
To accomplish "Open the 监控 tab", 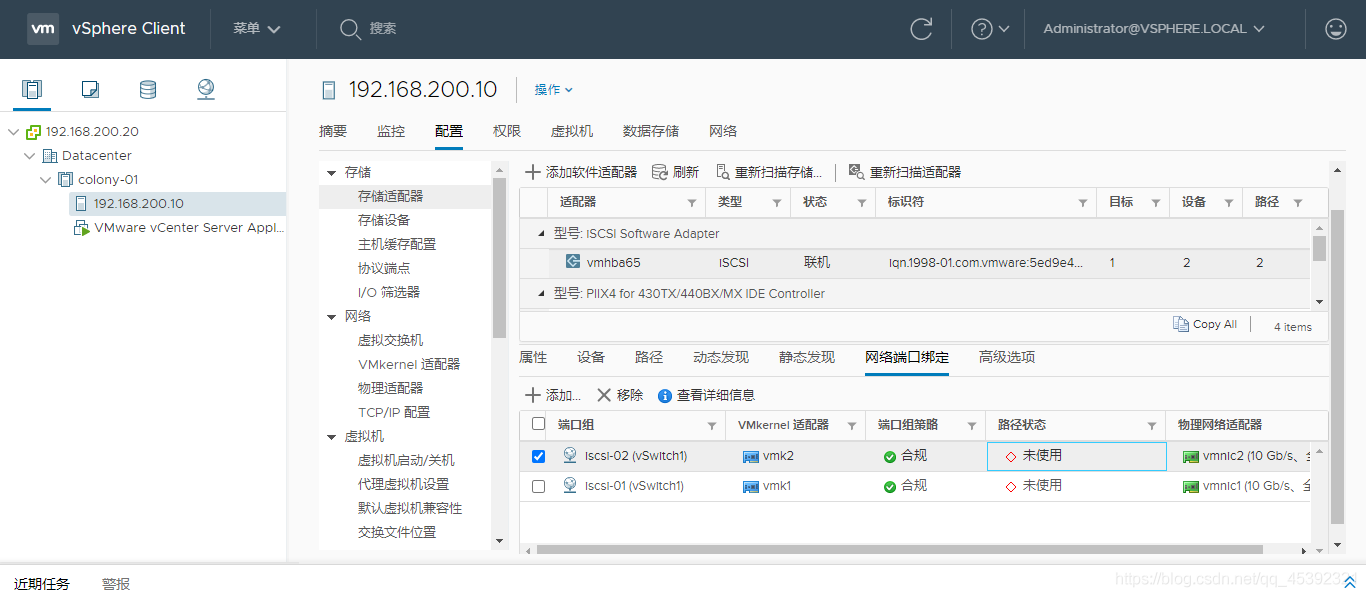I will [x=391, y=131].
